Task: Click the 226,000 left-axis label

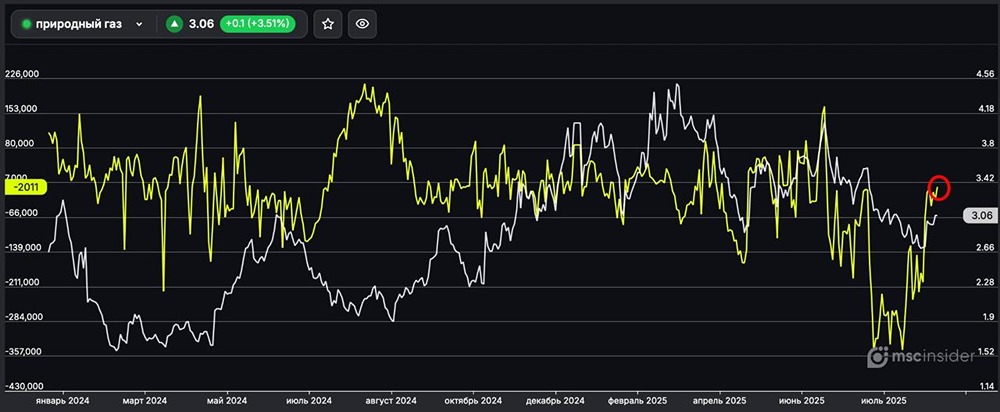Action: coord(22,74)
